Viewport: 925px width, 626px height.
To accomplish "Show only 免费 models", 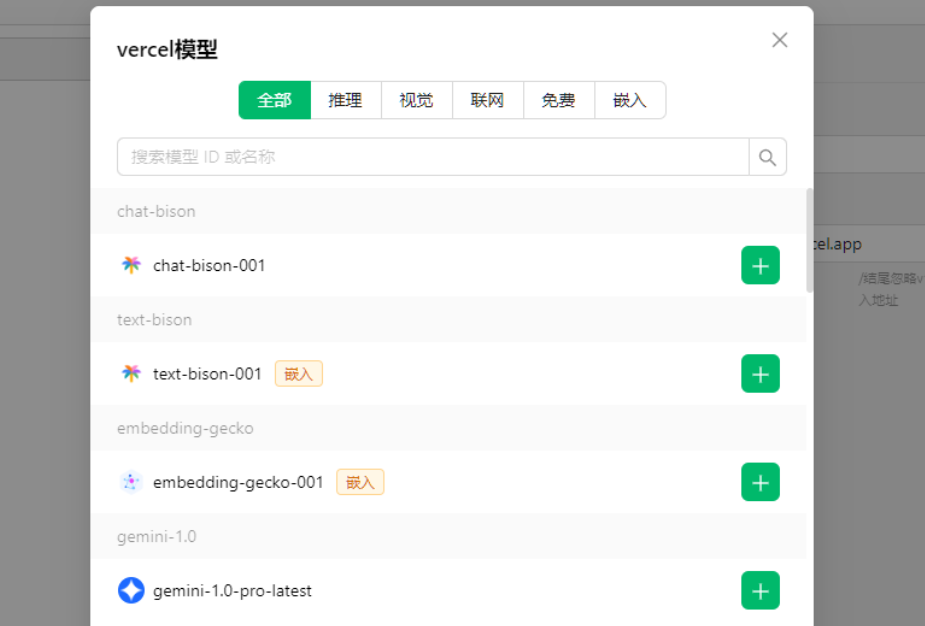I will (558, 101).
